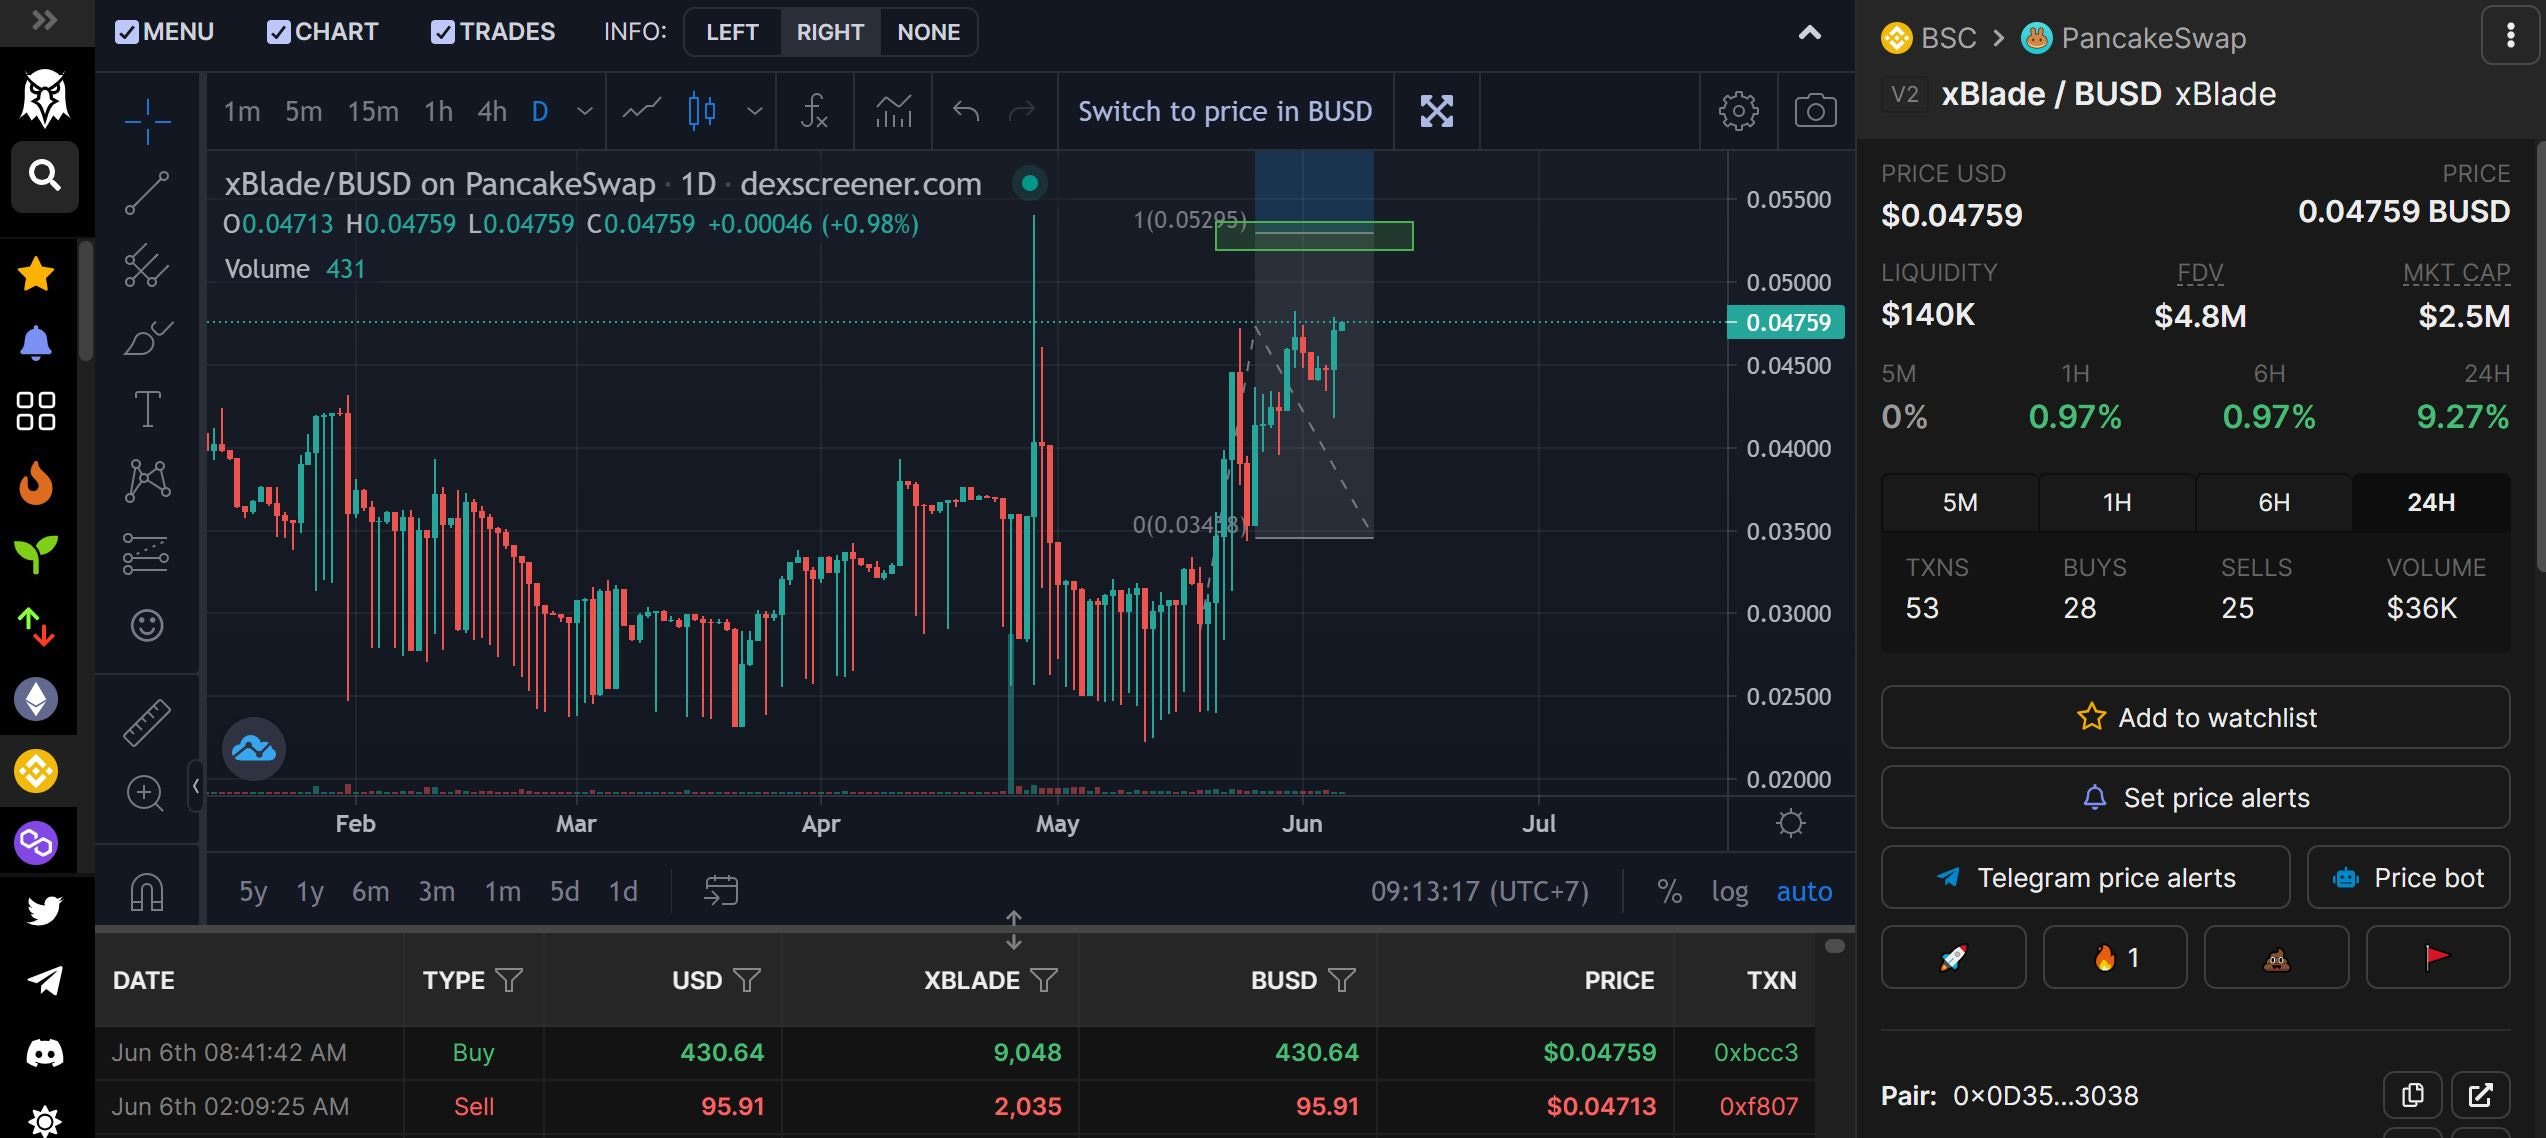Open Twitter link icon in sidebar
Image resolution: width=2546 pixels, height=1138 pixels.
44,910
